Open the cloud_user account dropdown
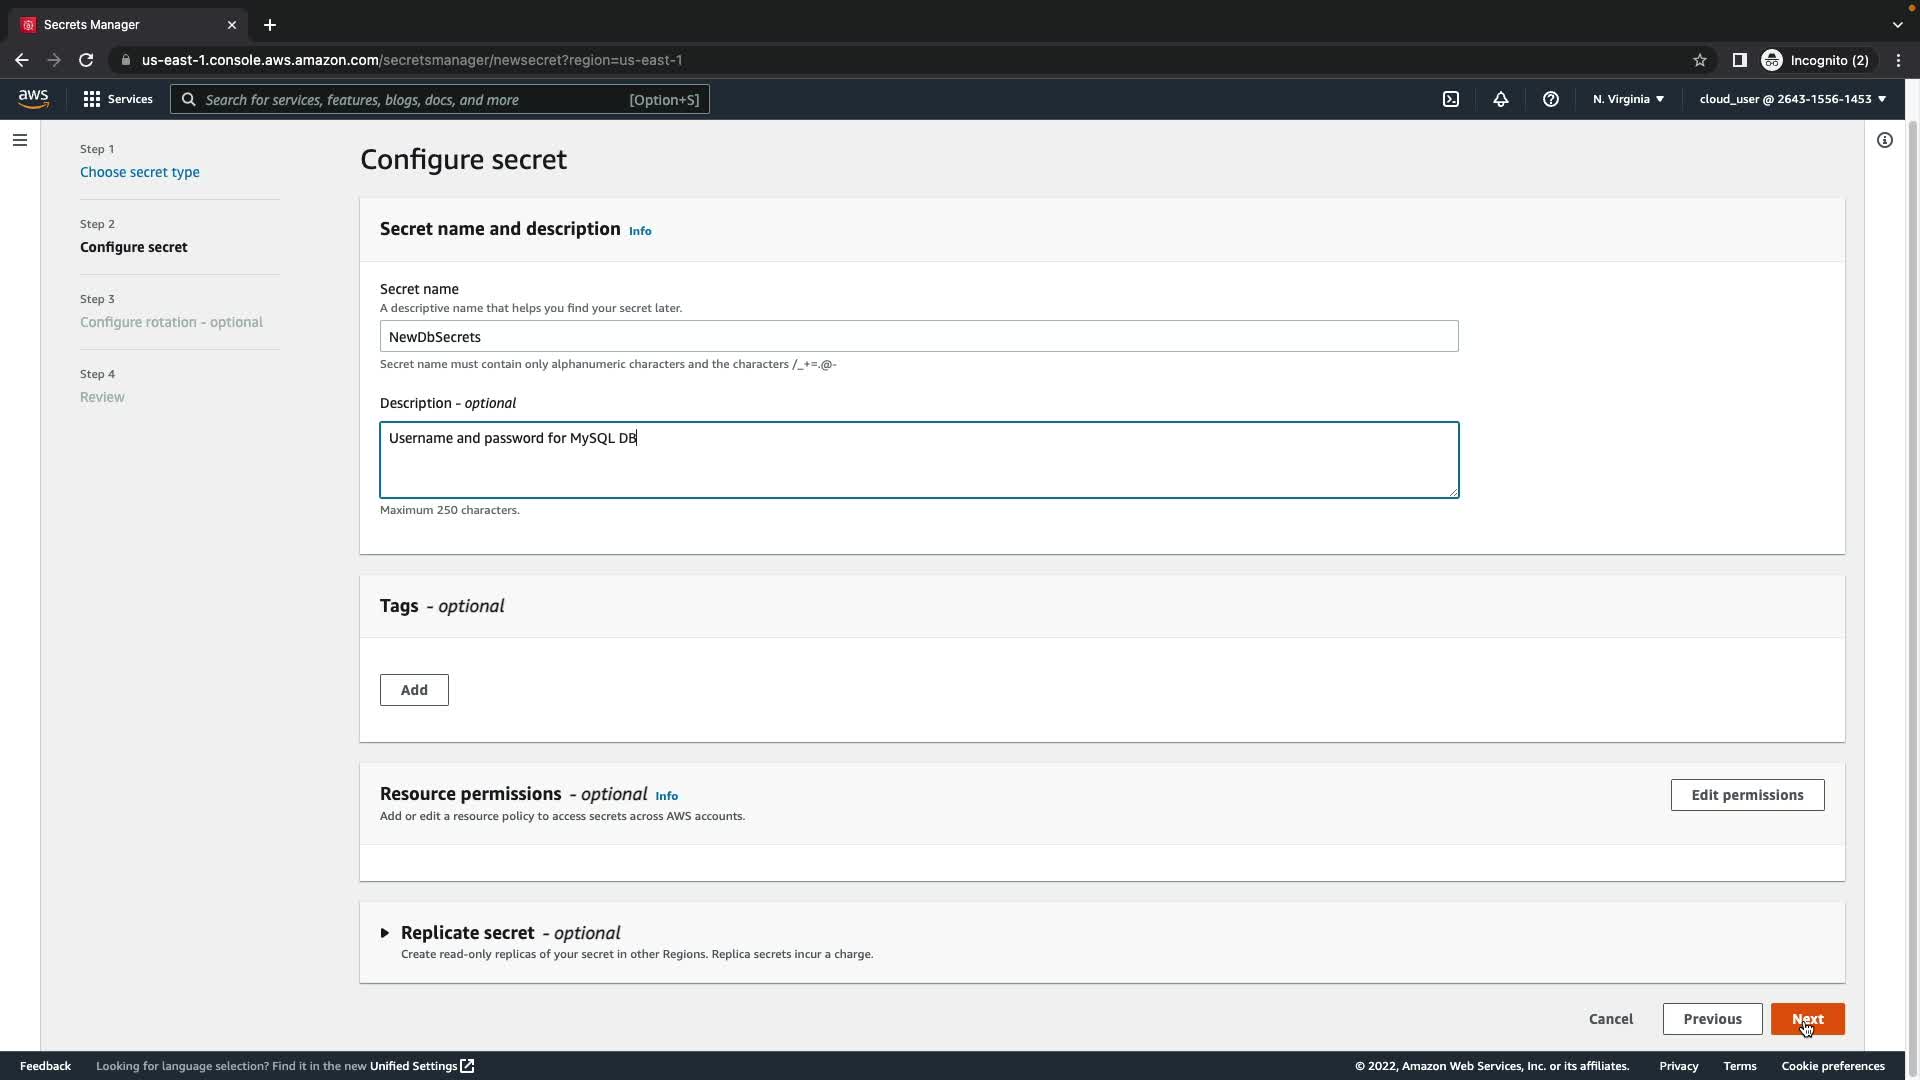Image resolution: width=1920 pixels, height=1080 pixels. click(x=1791, y=99)
